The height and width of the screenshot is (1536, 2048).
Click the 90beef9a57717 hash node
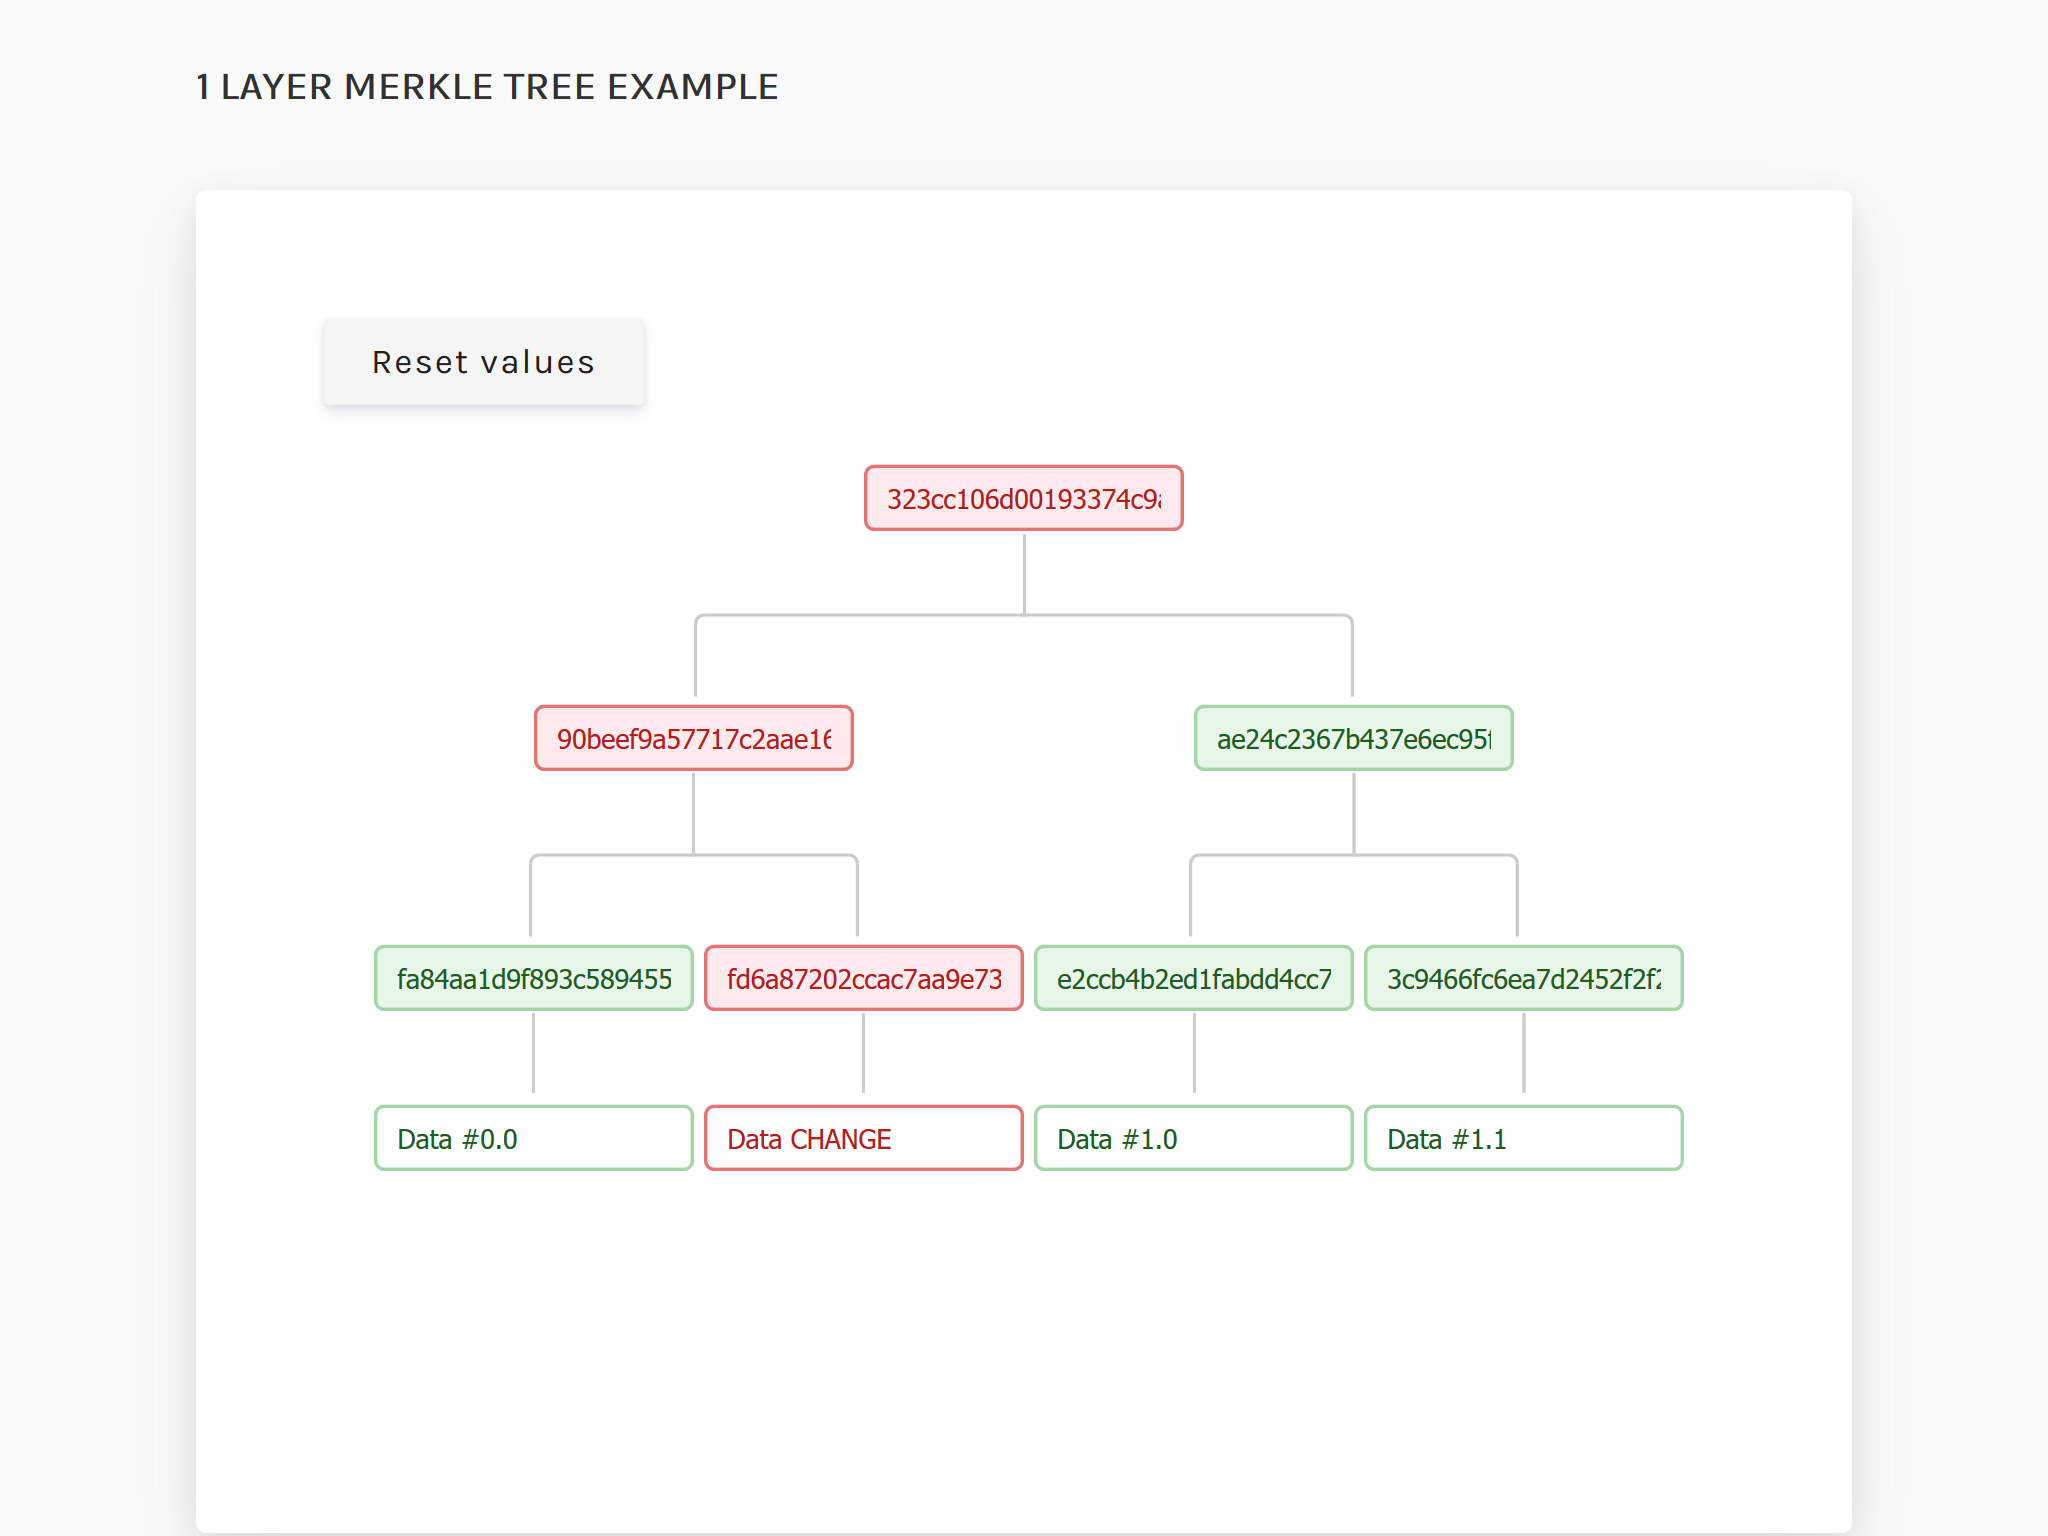(693, 738)
